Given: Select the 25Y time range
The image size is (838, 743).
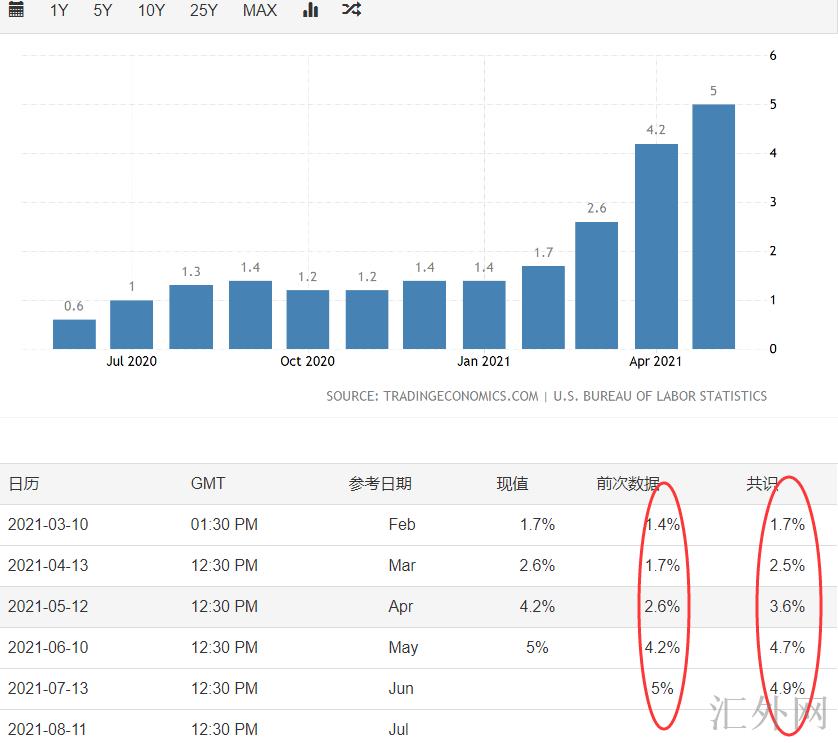Looking at the screenshot, I should pyautogui.click(x=203, y=10).
